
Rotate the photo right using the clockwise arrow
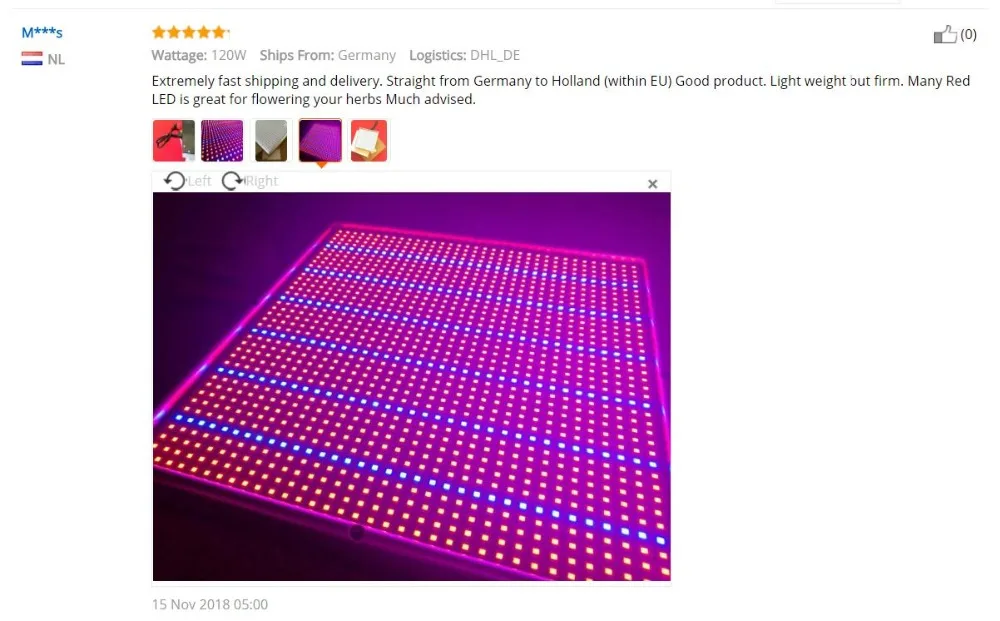pyautogui.click(x=233, y=181)
